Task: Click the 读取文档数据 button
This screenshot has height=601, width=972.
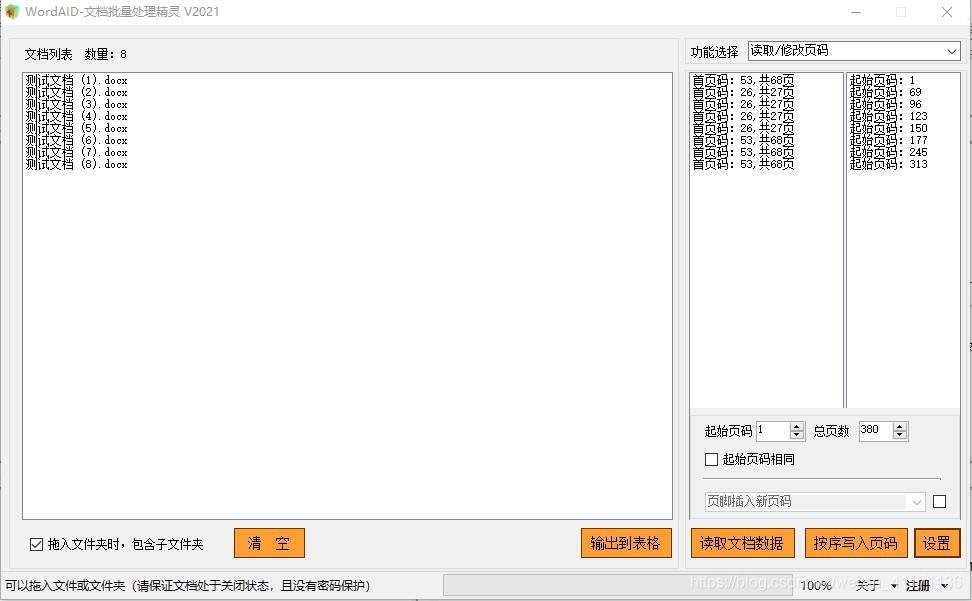Action: (x=742, y=543)
